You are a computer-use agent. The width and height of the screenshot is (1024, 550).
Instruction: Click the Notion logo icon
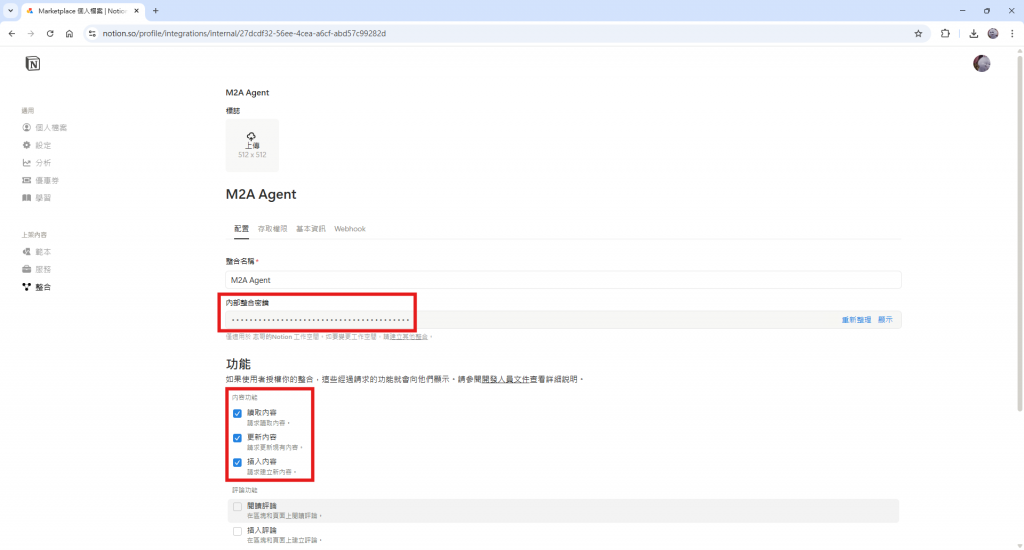pos(33,63)
